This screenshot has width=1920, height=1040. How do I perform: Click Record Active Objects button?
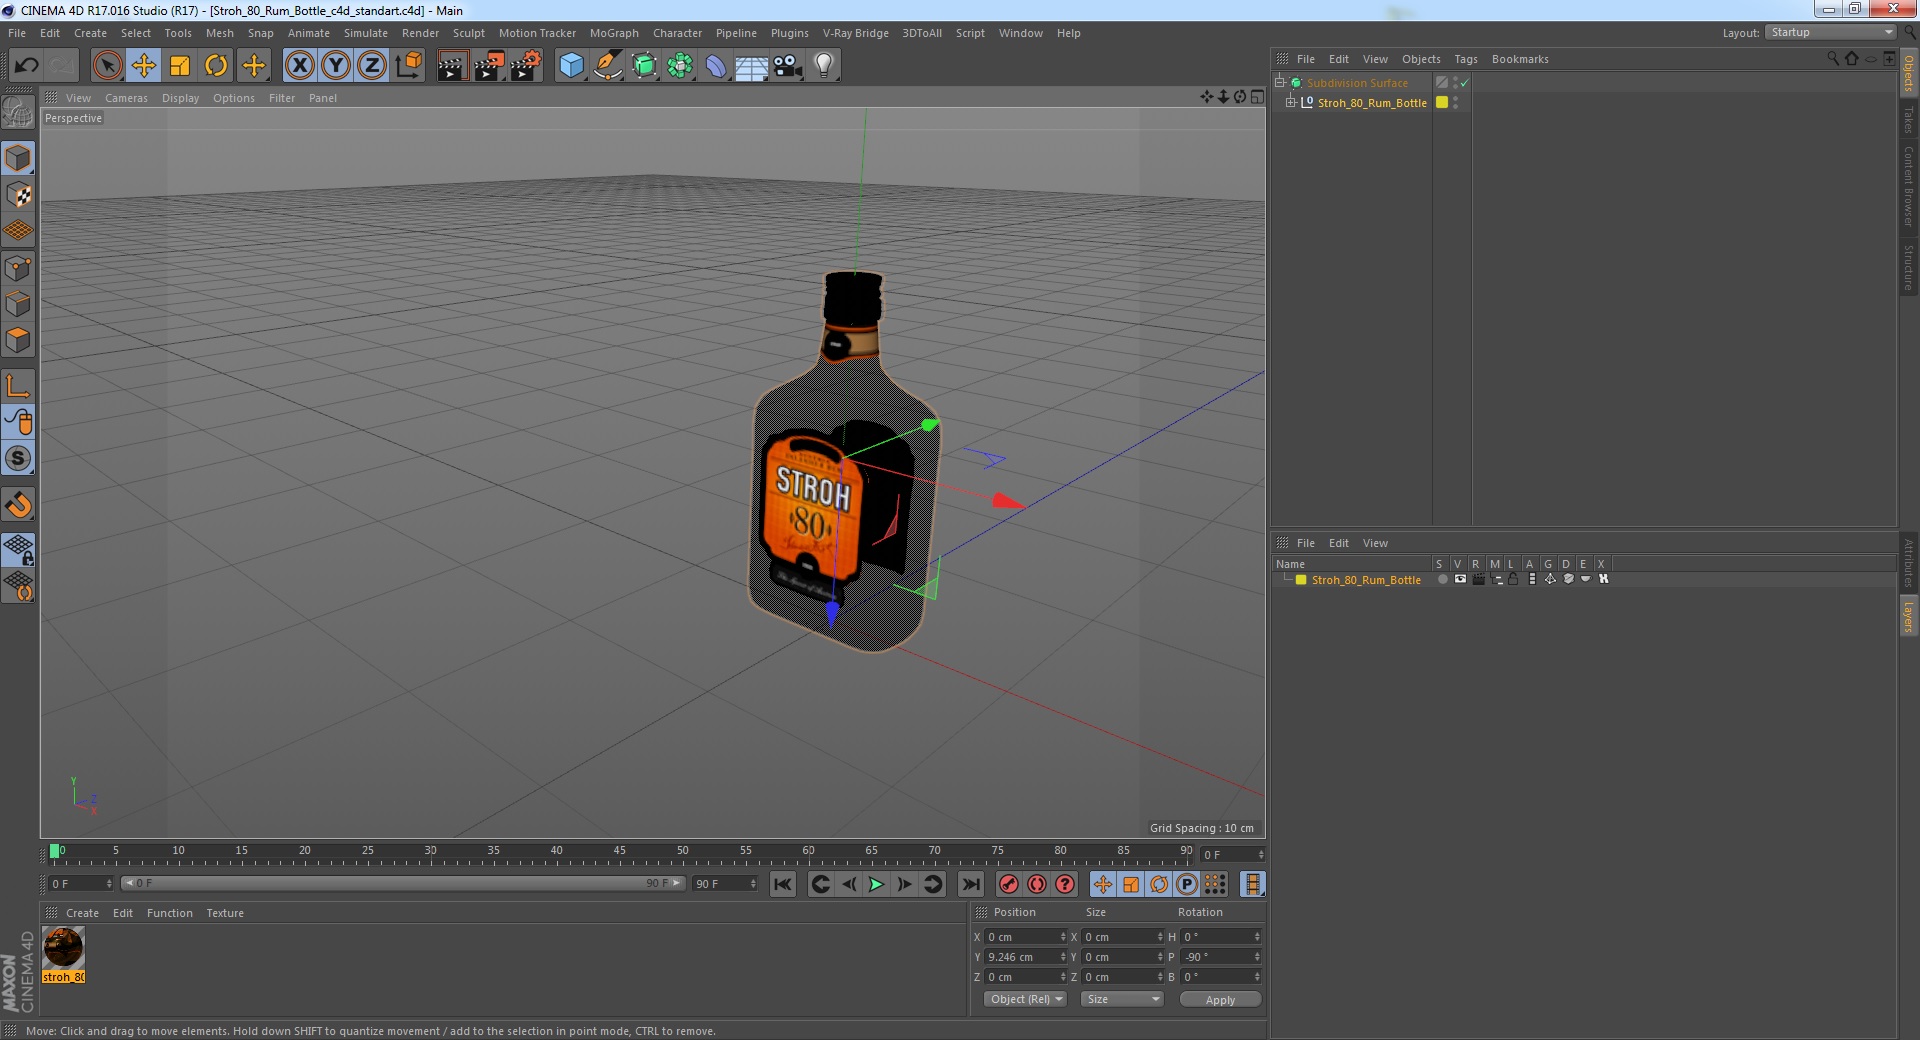[x=1009, y=884]
